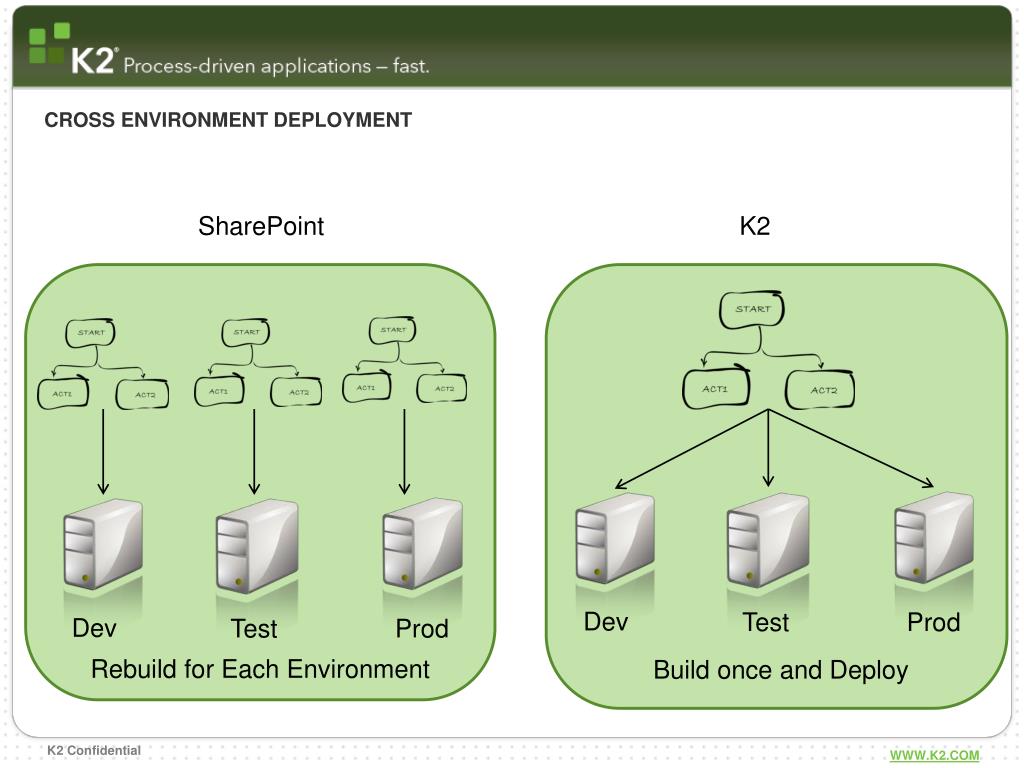Select the ACT1 box above SharePoint Dev

point(63,393)
